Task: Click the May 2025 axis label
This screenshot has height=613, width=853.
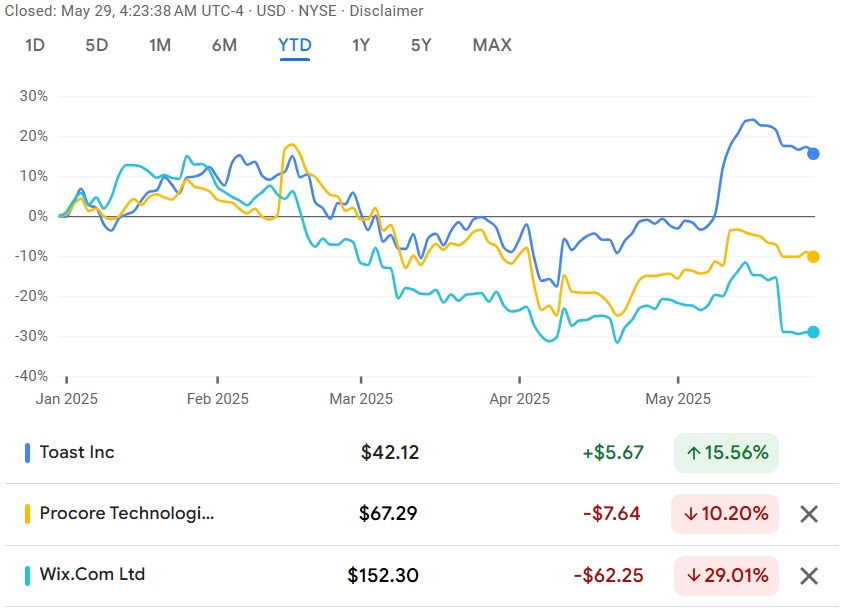Action: pos(678,399)
